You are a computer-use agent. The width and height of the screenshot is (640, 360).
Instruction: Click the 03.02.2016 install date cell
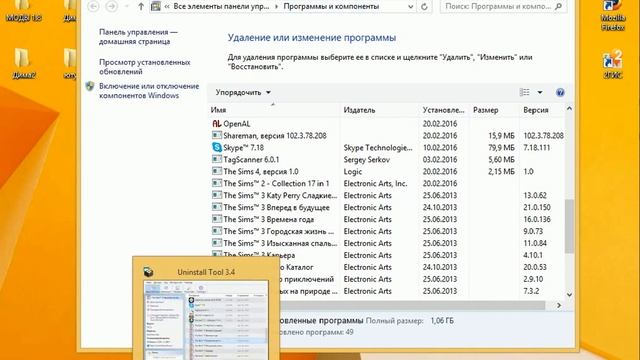coord(440,160)
